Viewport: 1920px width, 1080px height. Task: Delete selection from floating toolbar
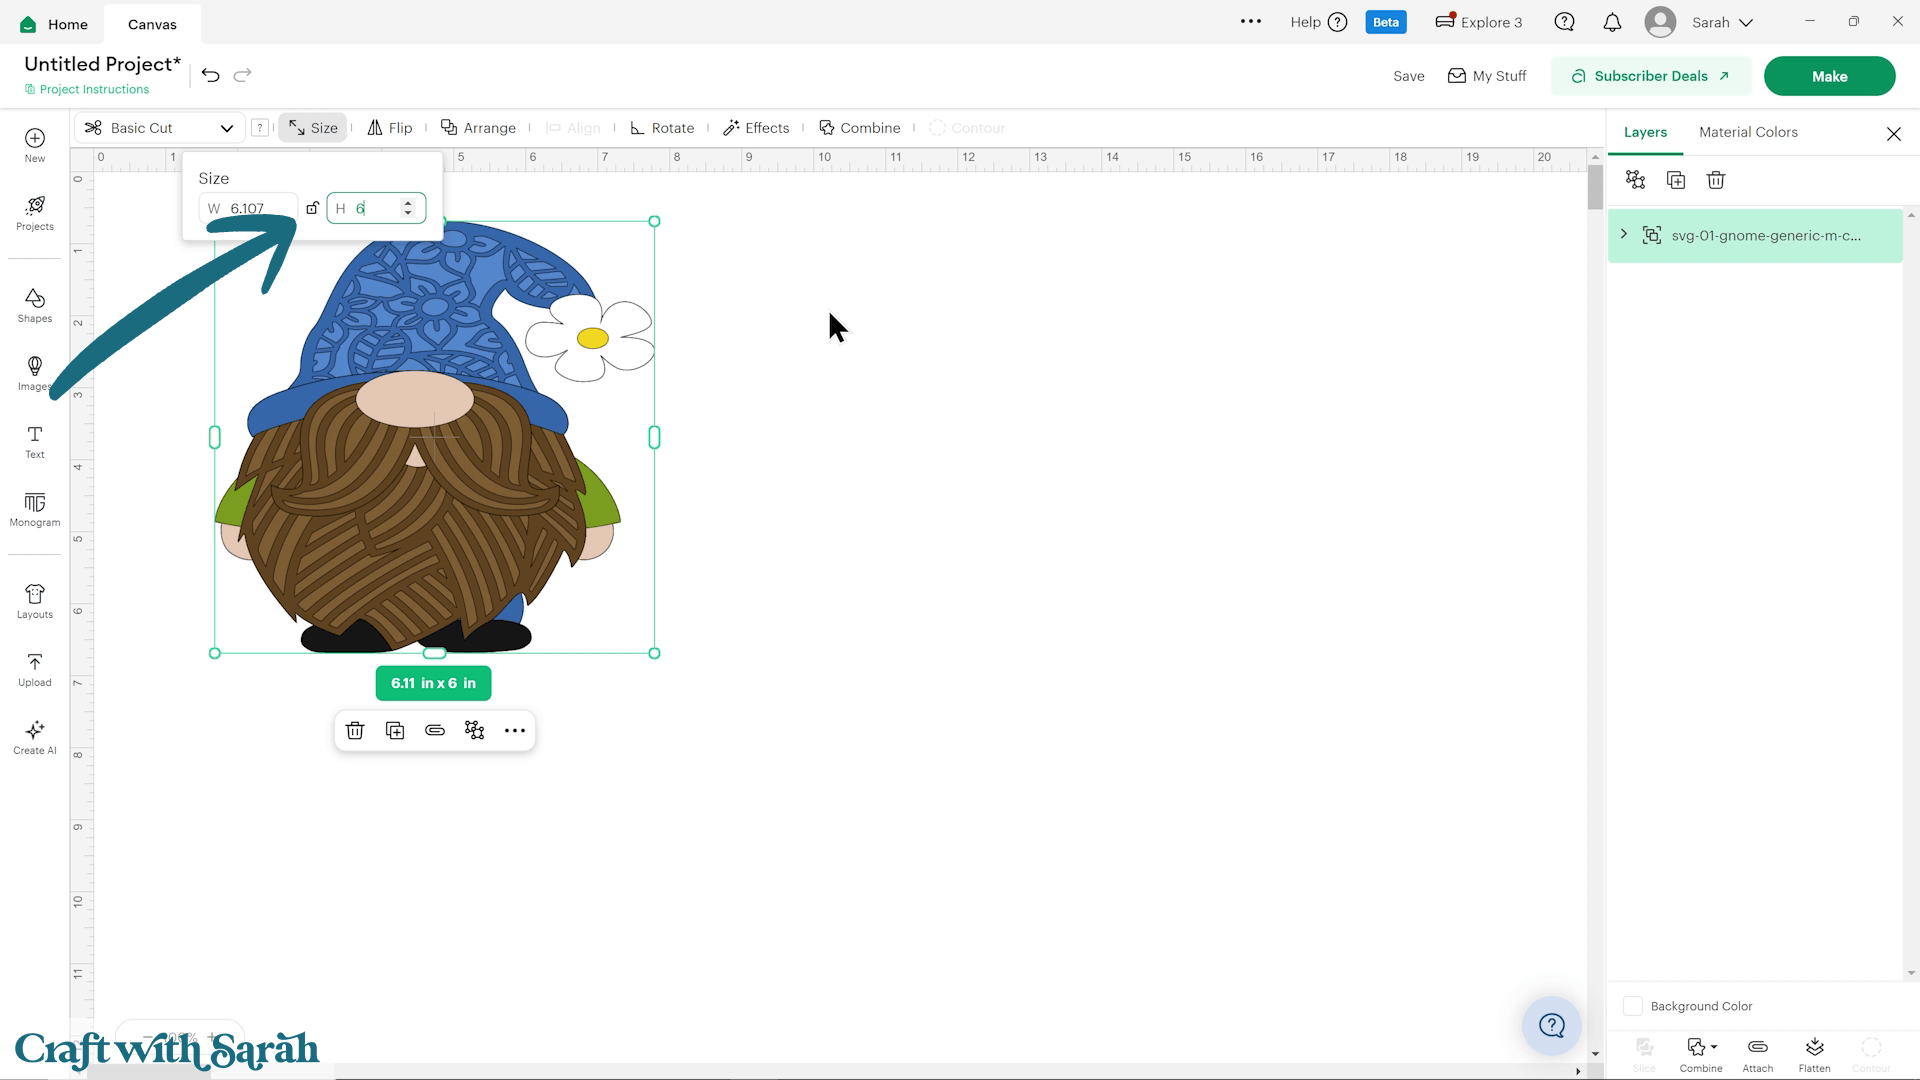[355, 731]
